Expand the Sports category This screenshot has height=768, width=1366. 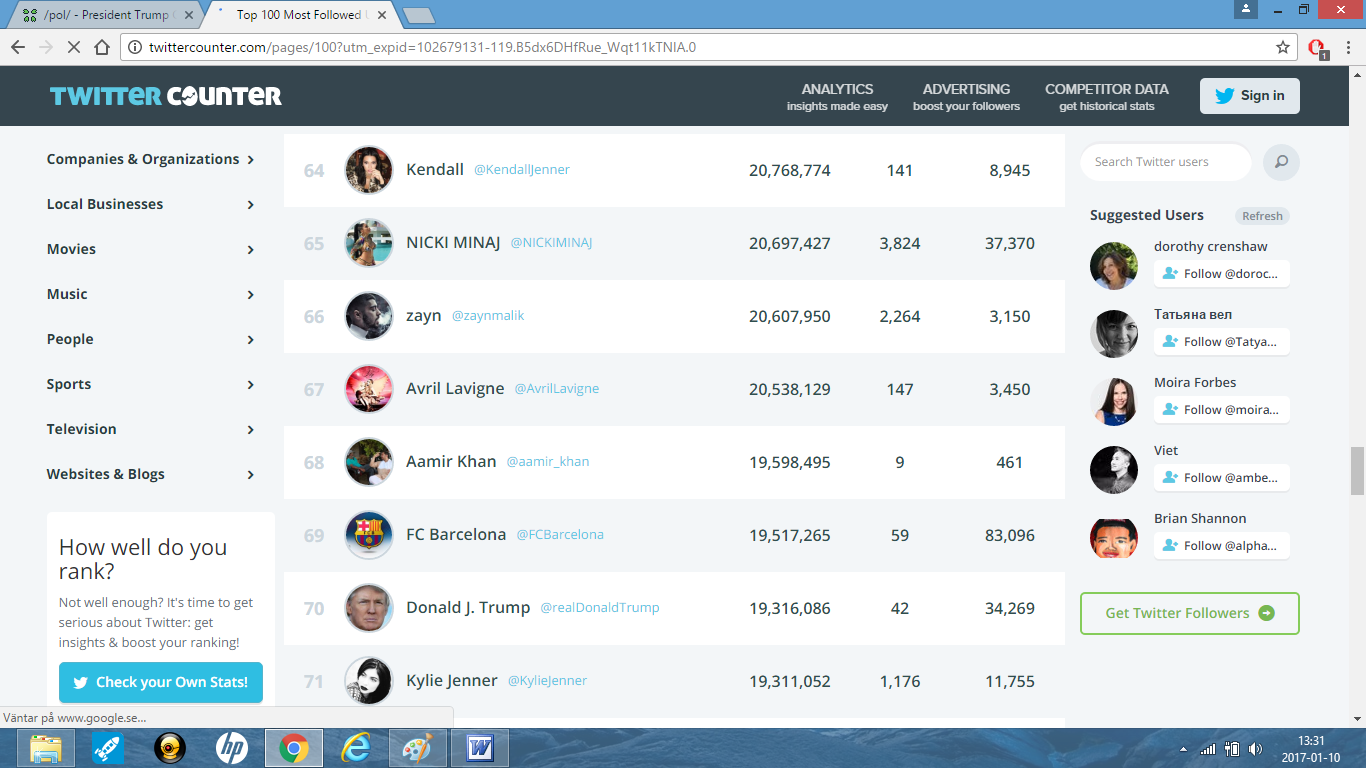coord(151,384)
